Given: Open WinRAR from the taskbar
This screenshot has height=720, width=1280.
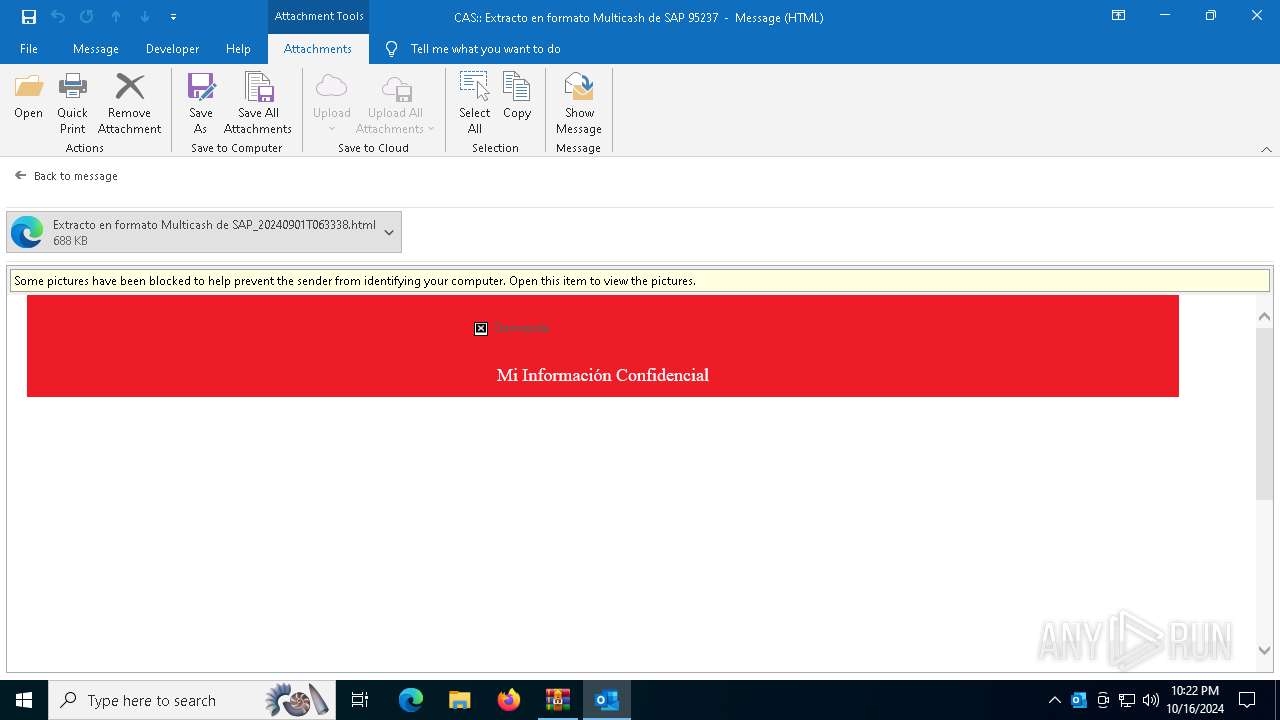Looking at the screenshot, I should (557, 700).
